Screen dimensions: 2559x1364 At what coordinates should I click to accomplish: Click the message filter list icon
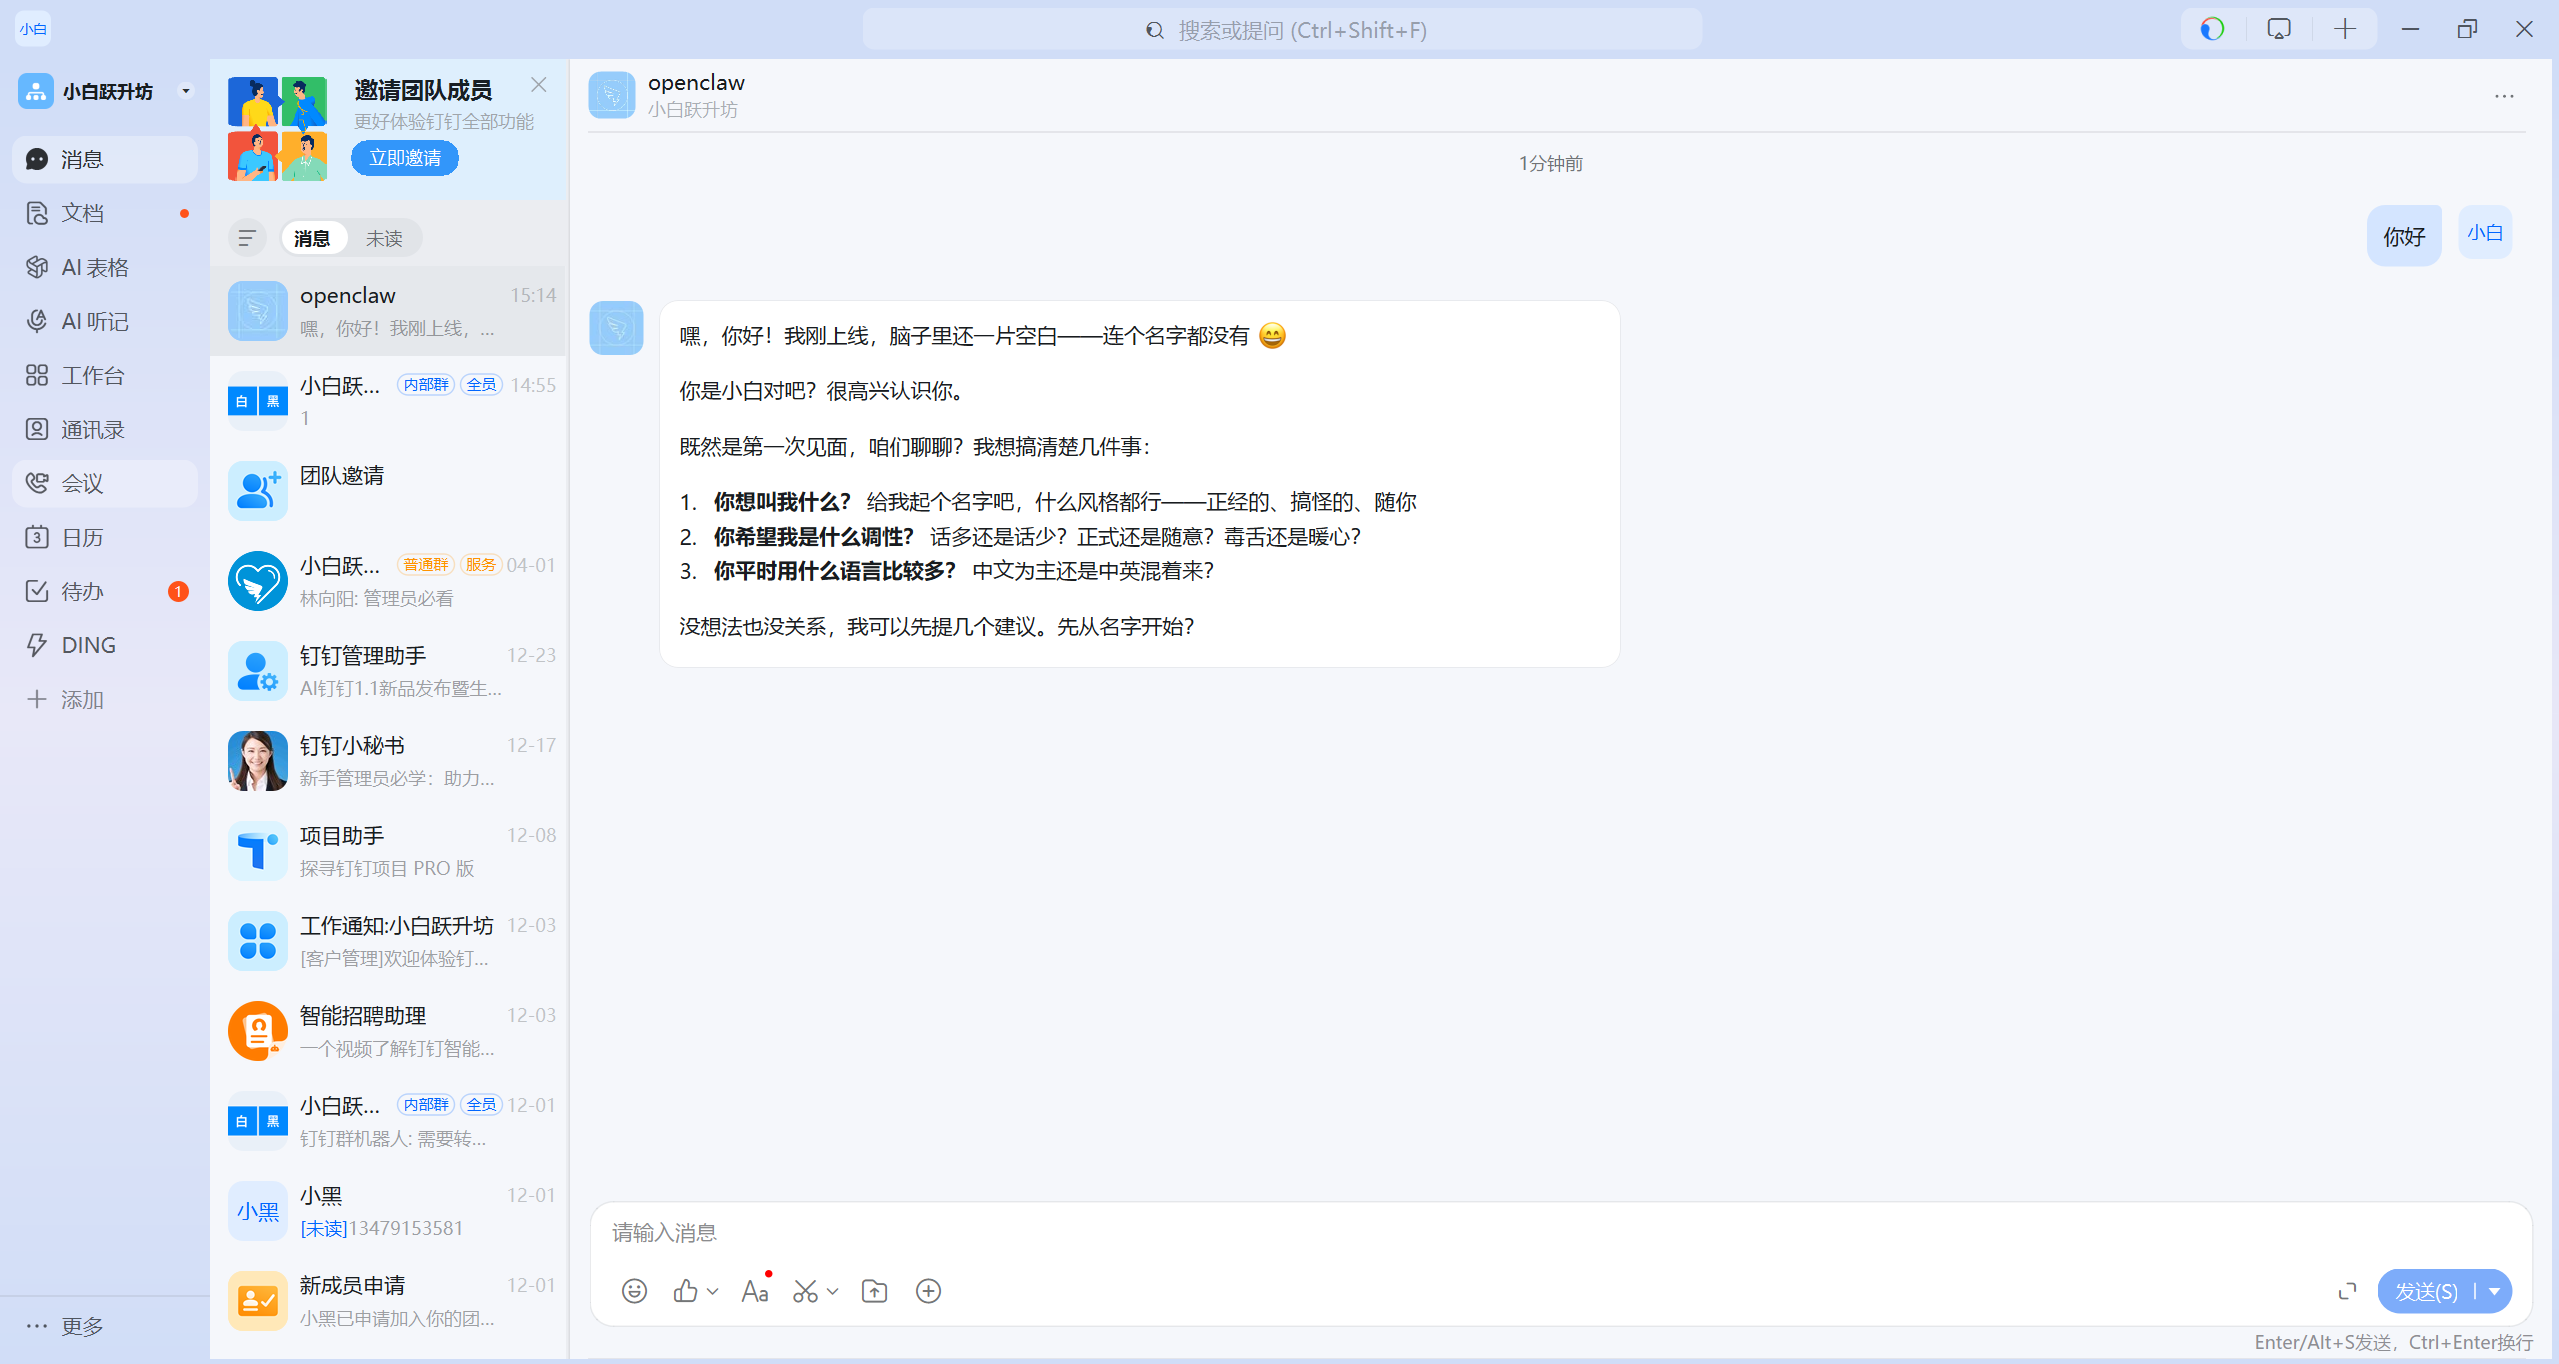(x=247, y=238)
